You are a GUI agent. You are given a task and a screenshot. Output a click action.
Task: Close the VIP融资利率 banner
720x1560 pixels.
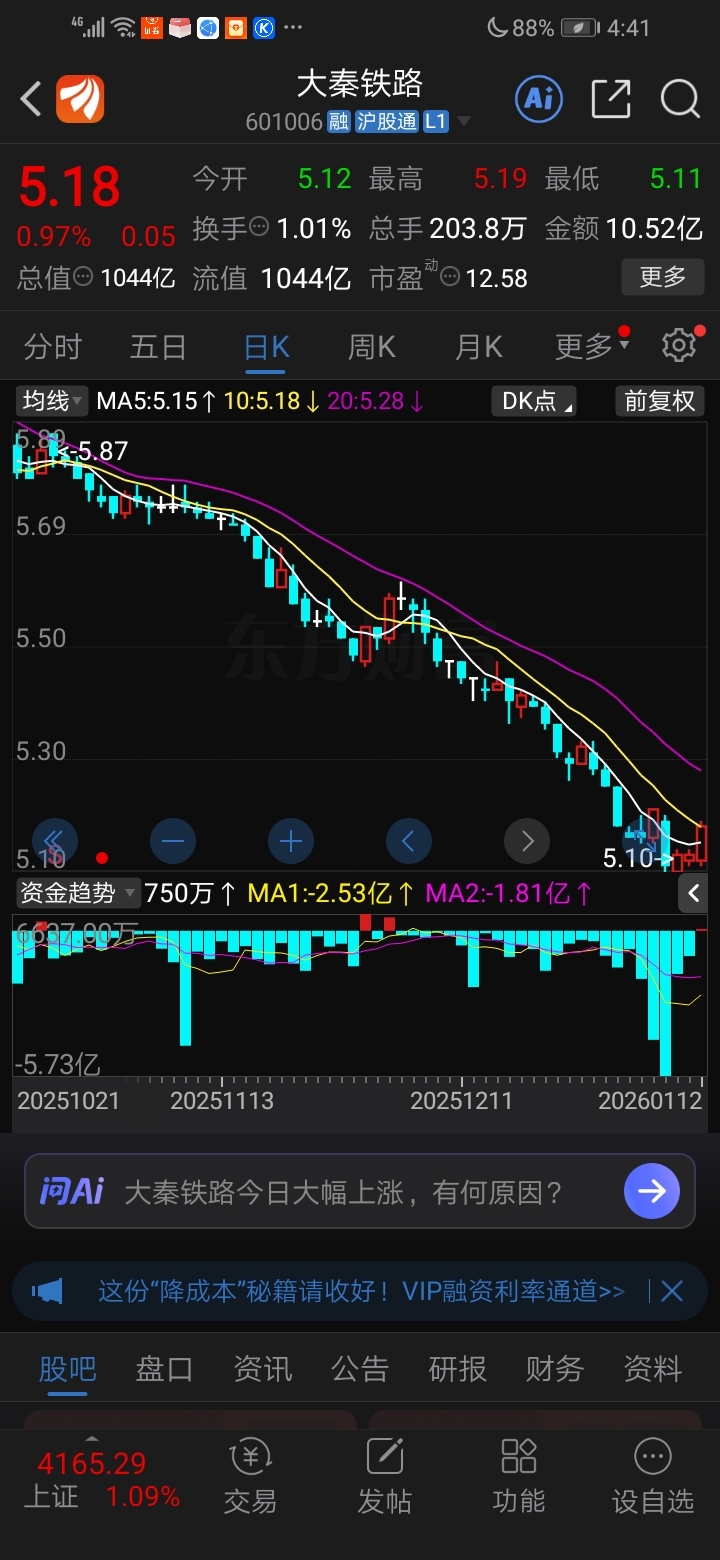[x=671, y=1291]
